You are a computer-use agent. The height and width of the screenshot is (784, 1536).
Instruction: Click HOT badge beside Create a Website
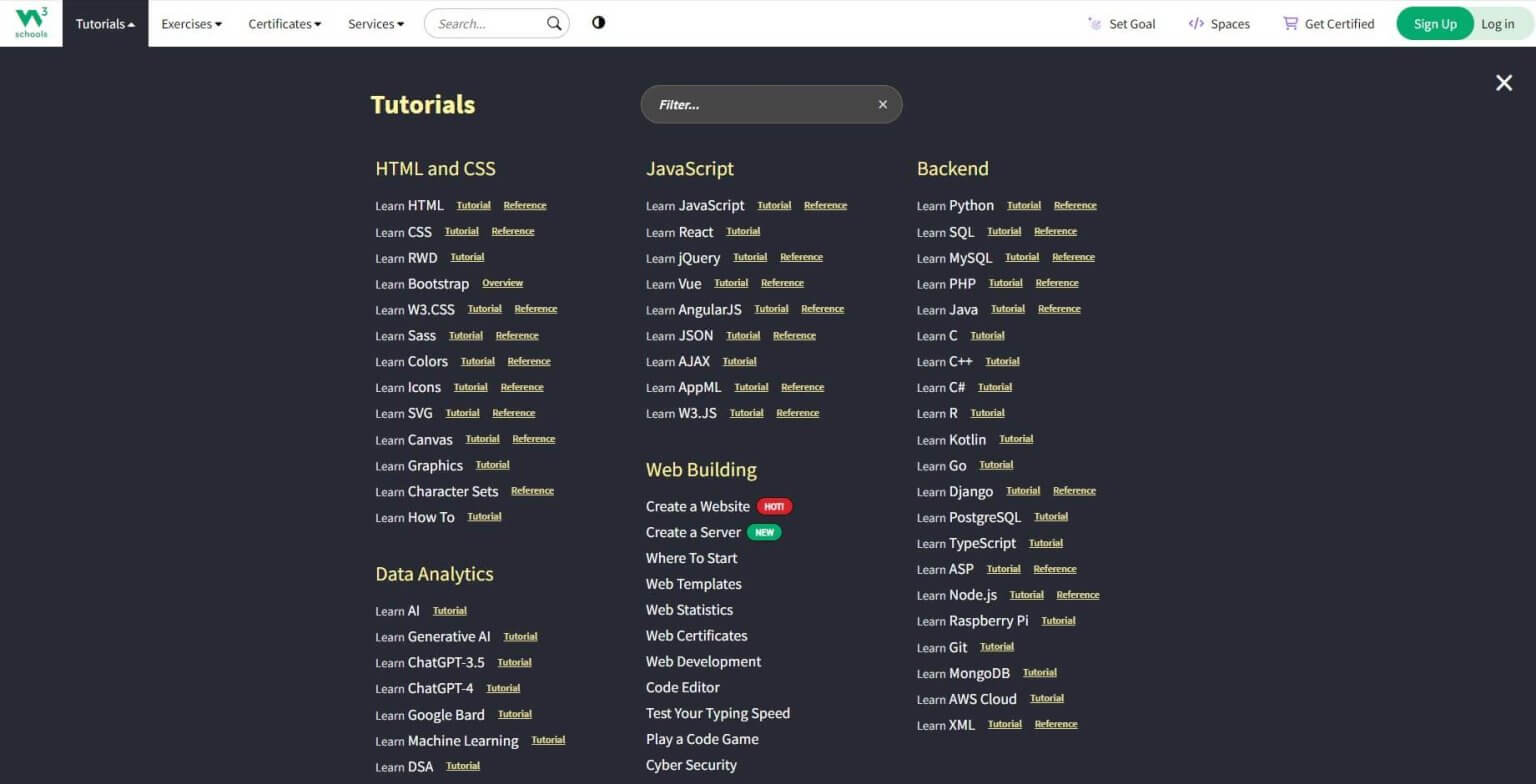click(774, 507)
